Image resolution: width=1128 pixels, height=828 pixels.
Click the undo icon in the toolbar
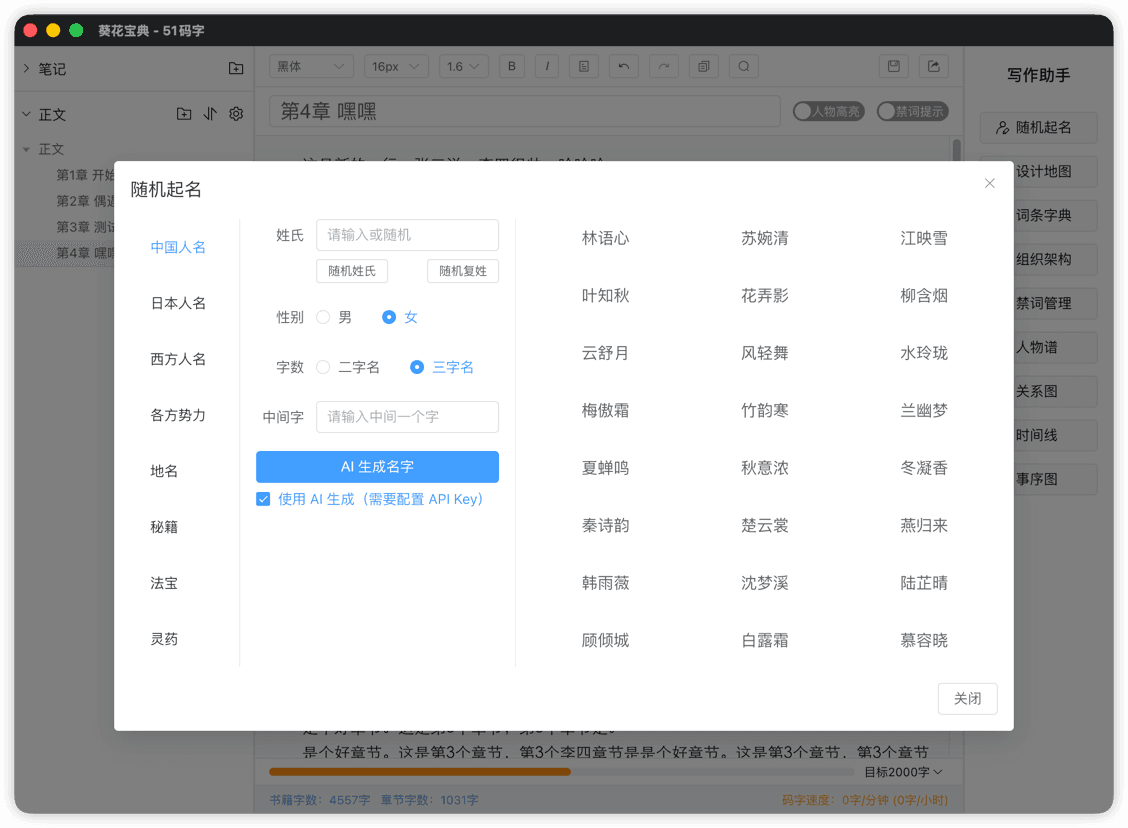(x=623, y=66)
